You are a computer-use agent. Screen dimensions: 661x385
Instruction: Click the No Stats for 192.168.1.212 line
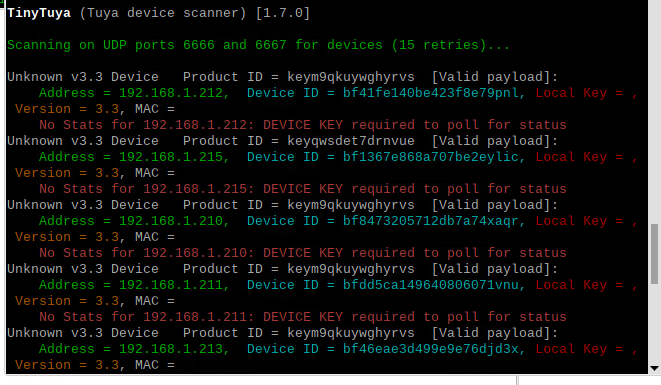[303, 125]
